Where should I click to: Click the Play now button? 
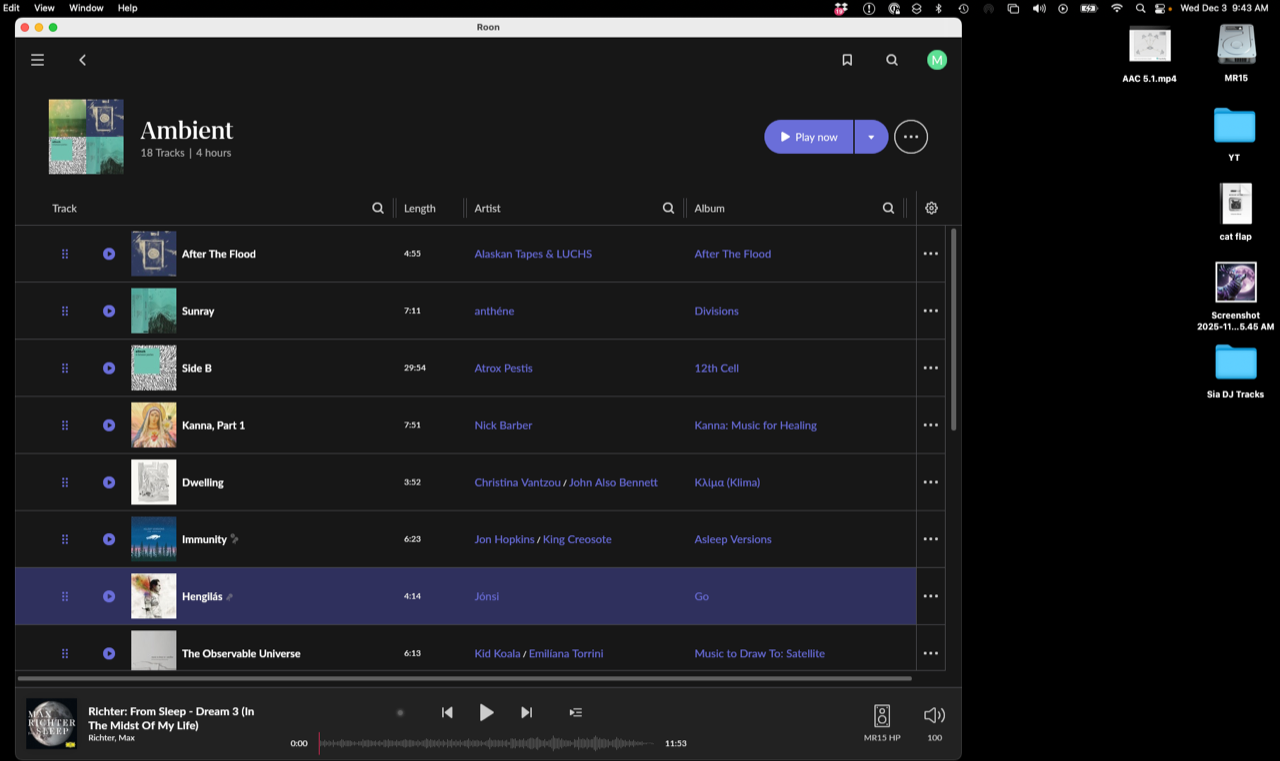[x=809, y=137]
